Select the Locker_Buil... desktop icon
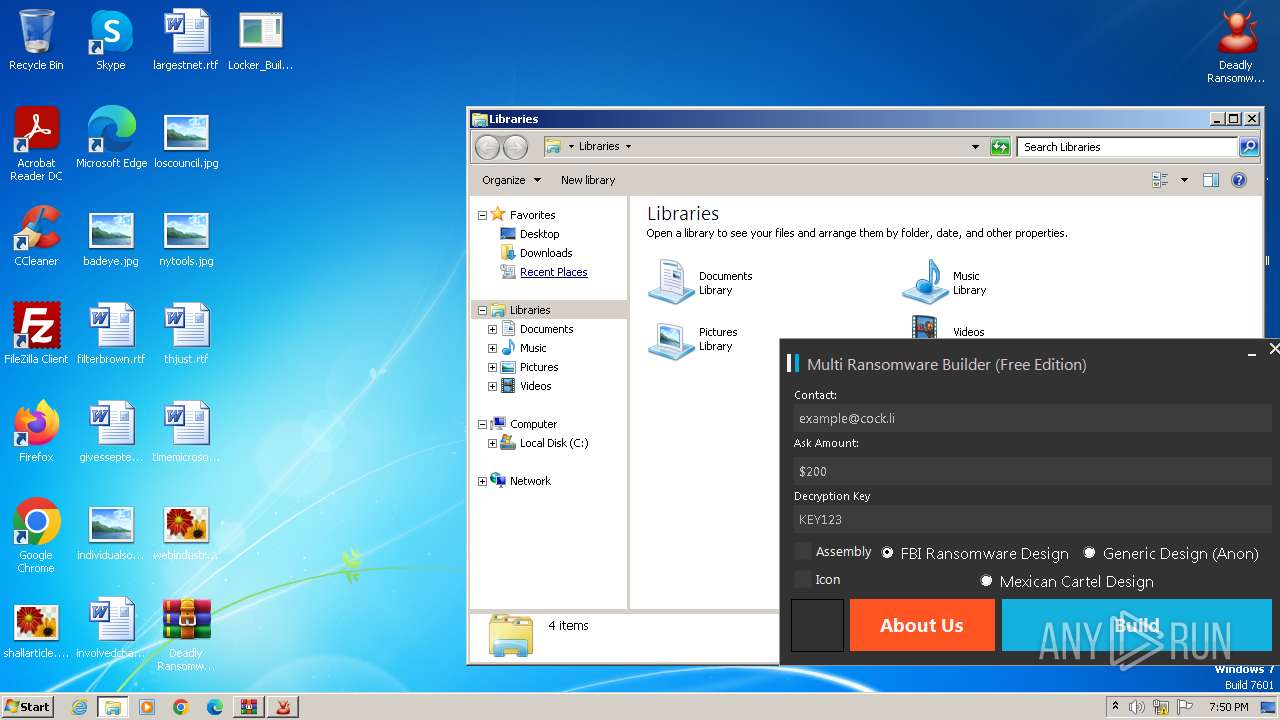1280x720 pixels. point(260,40)
